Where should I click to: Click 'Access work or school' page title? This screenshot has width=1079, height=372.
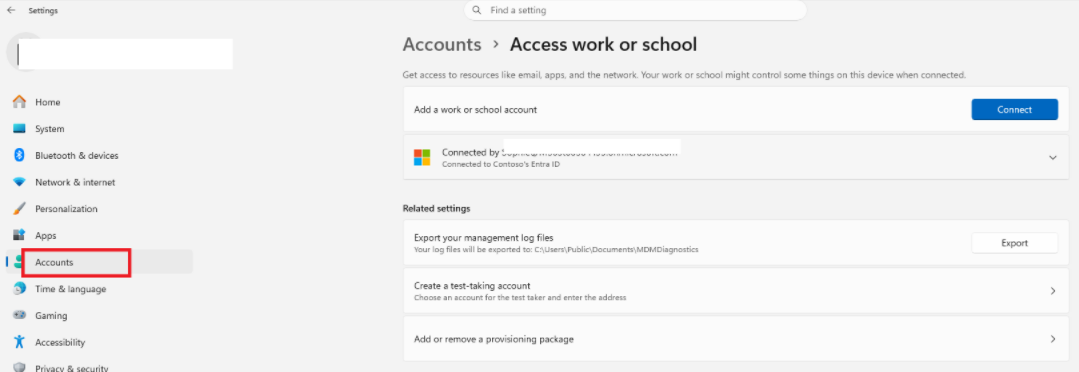[x=603, y=45]
